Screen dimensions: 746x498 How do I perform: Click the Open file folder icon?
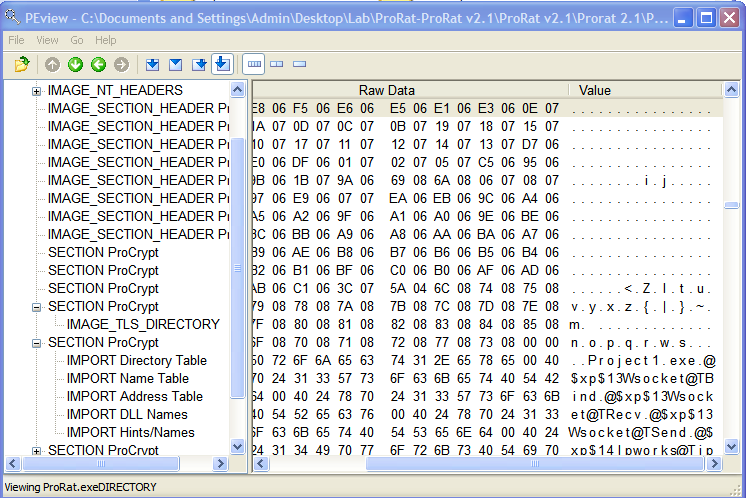click(x=22, y=65)
